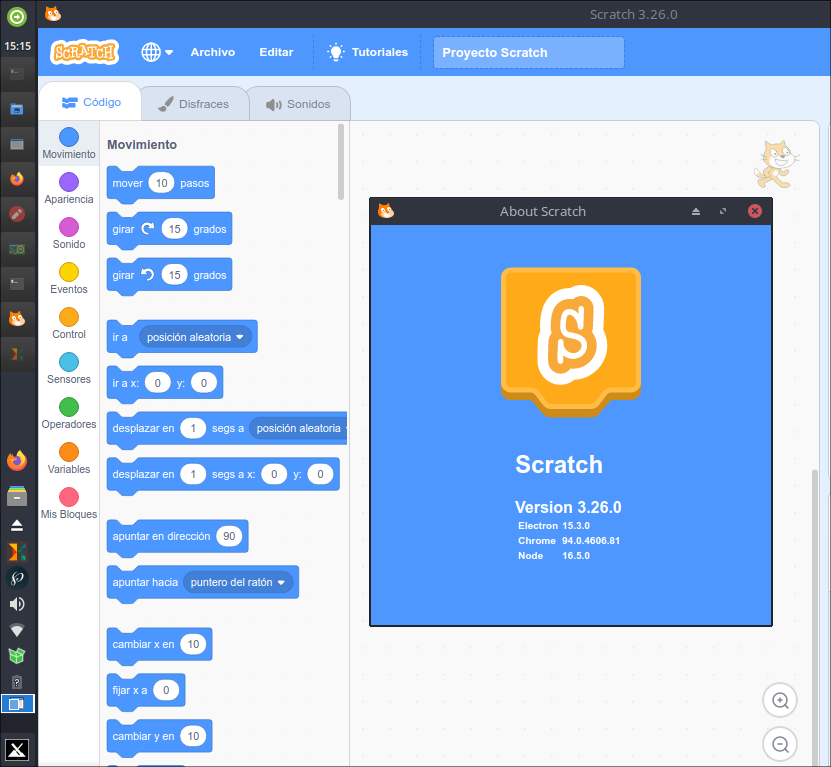This screenshot has height=767, width=831.
Task: Switch to the Sonidos tab
Action: 298,104
